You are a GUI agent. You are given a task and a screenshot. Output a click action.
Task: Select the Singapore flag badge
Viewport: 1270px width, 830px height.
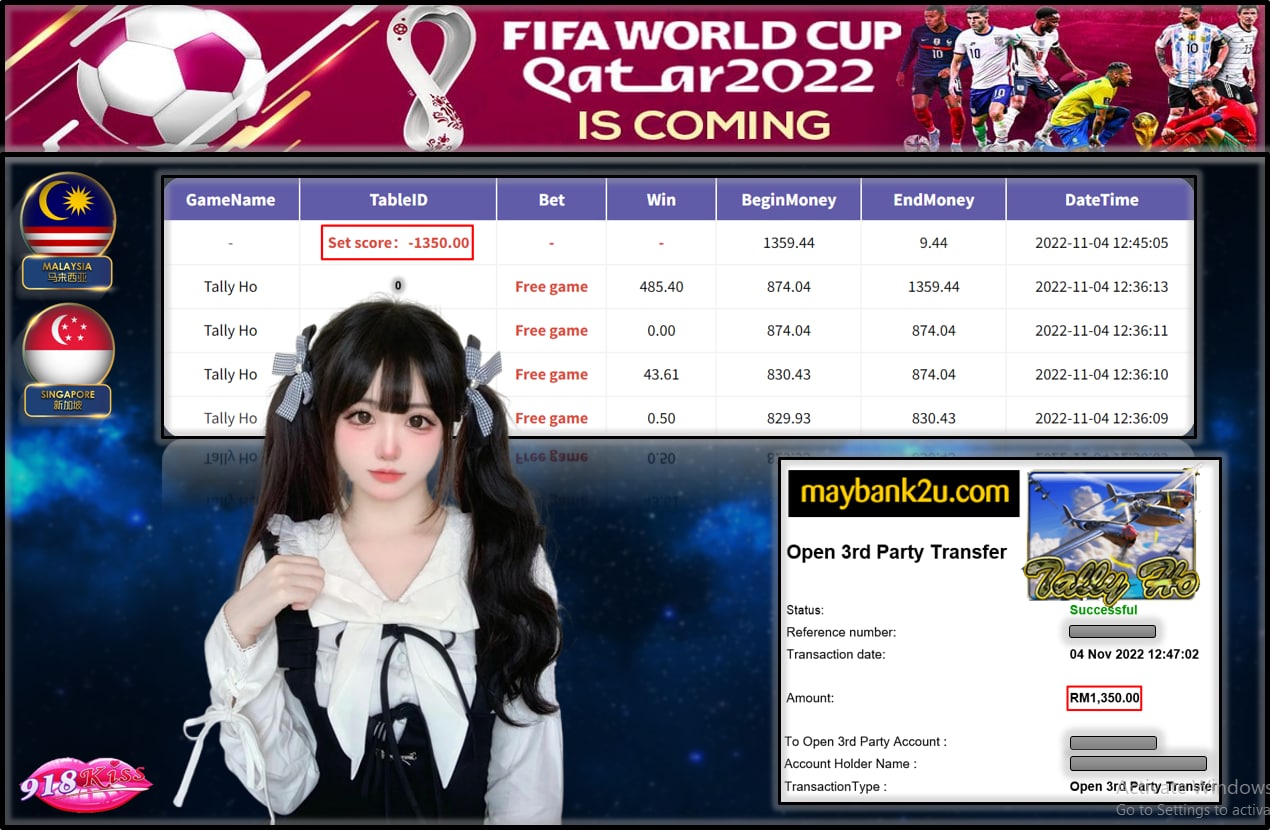point(68,360)
